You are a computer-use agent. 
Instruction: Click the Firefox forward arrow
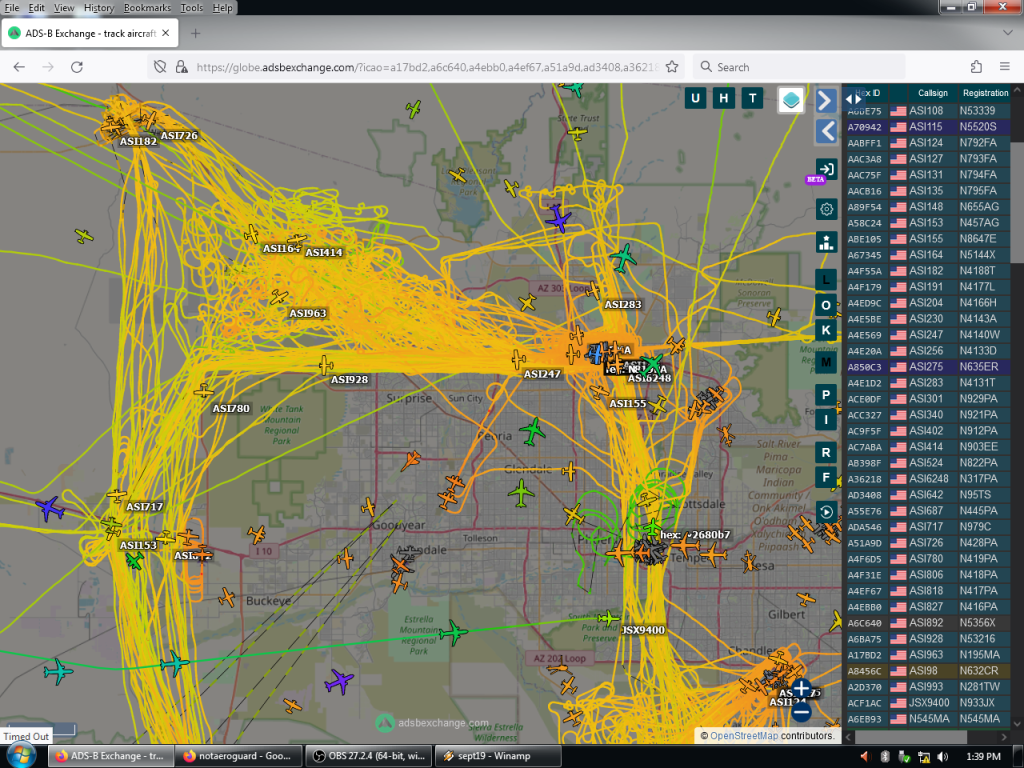(x=48, y=67)
